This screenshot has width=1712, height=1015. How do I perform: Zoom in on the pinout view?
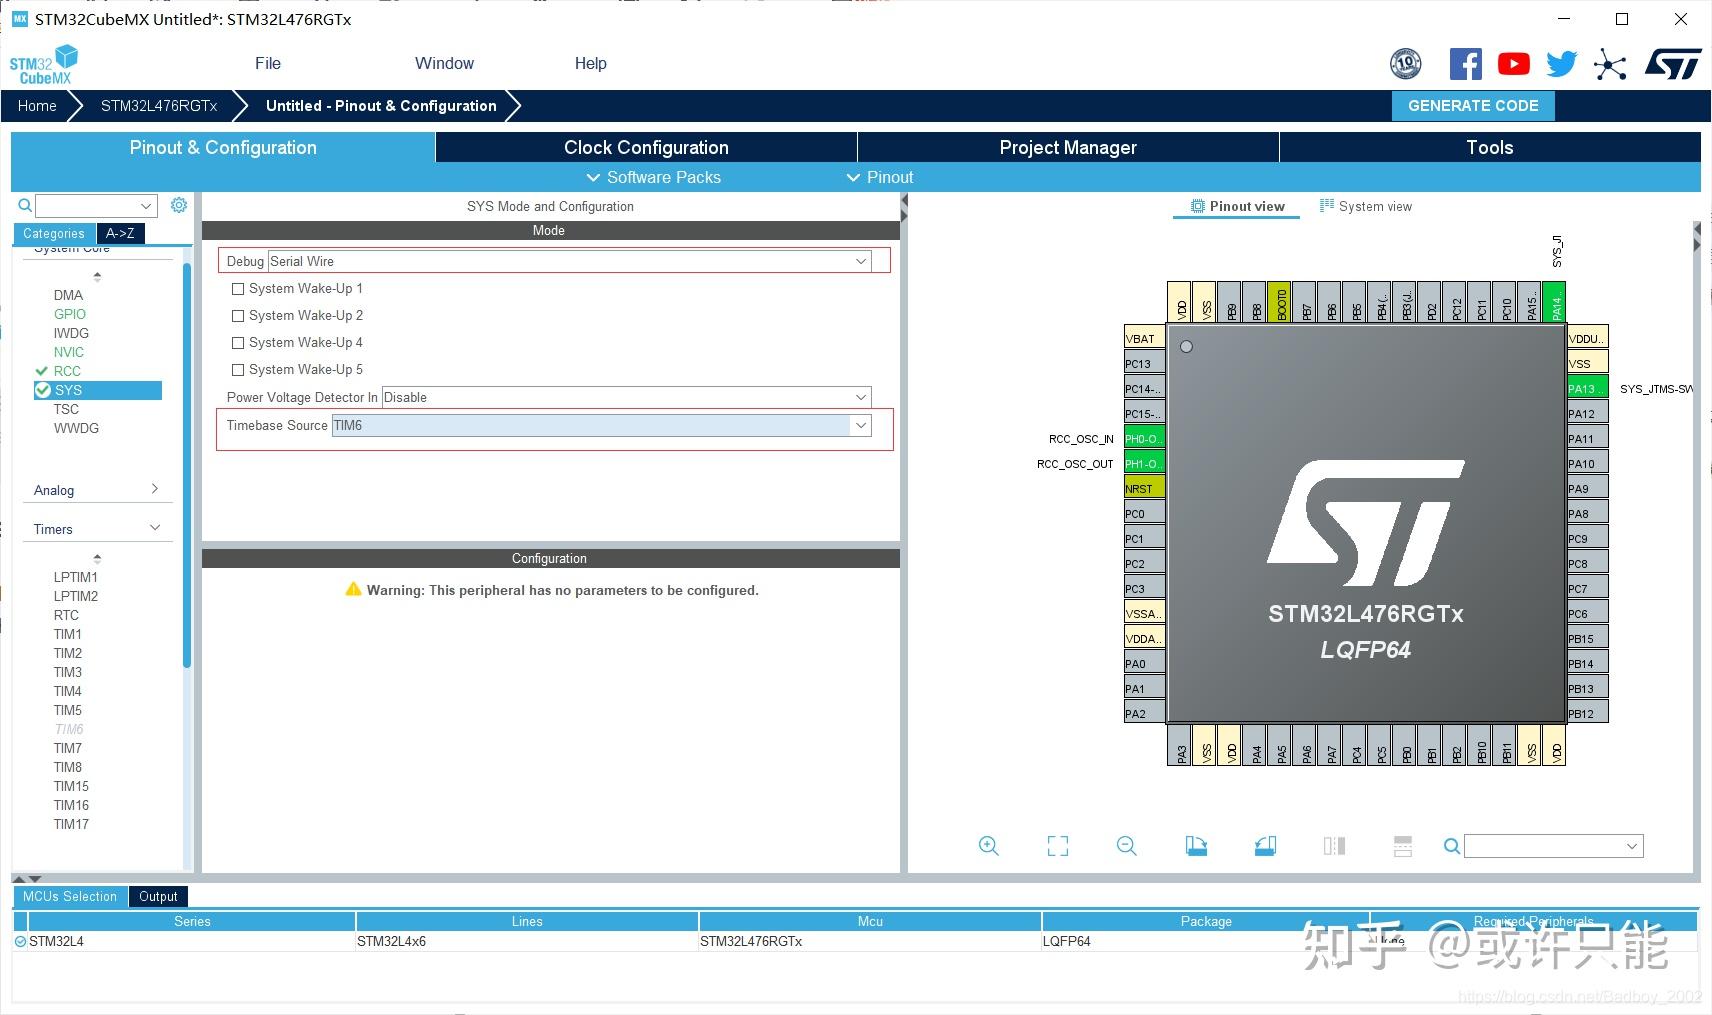pos(988,845)
